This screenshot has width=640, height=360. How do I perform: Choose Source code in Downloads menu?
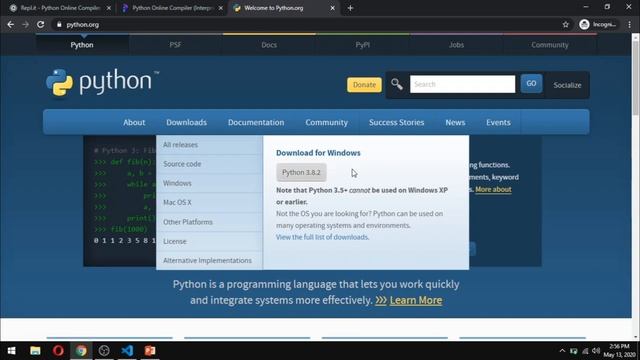209,164
